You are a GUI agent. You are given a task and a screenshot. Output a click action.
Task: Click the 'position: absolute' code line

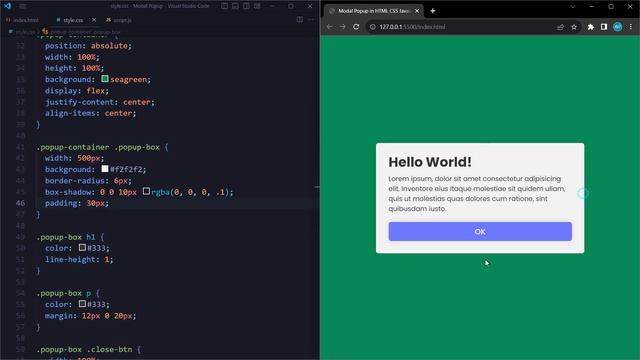[x=89, y=46]
